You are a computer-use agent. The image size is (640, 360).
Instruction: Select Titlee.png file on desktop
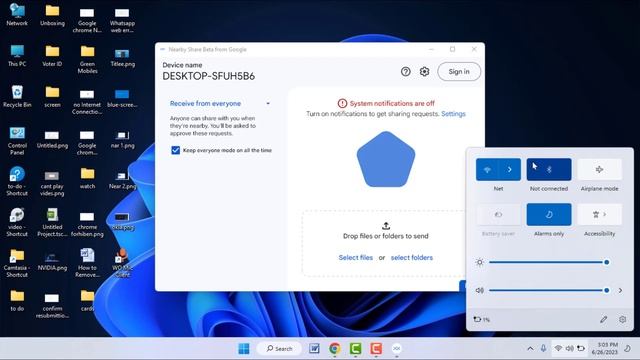point(122,57)
